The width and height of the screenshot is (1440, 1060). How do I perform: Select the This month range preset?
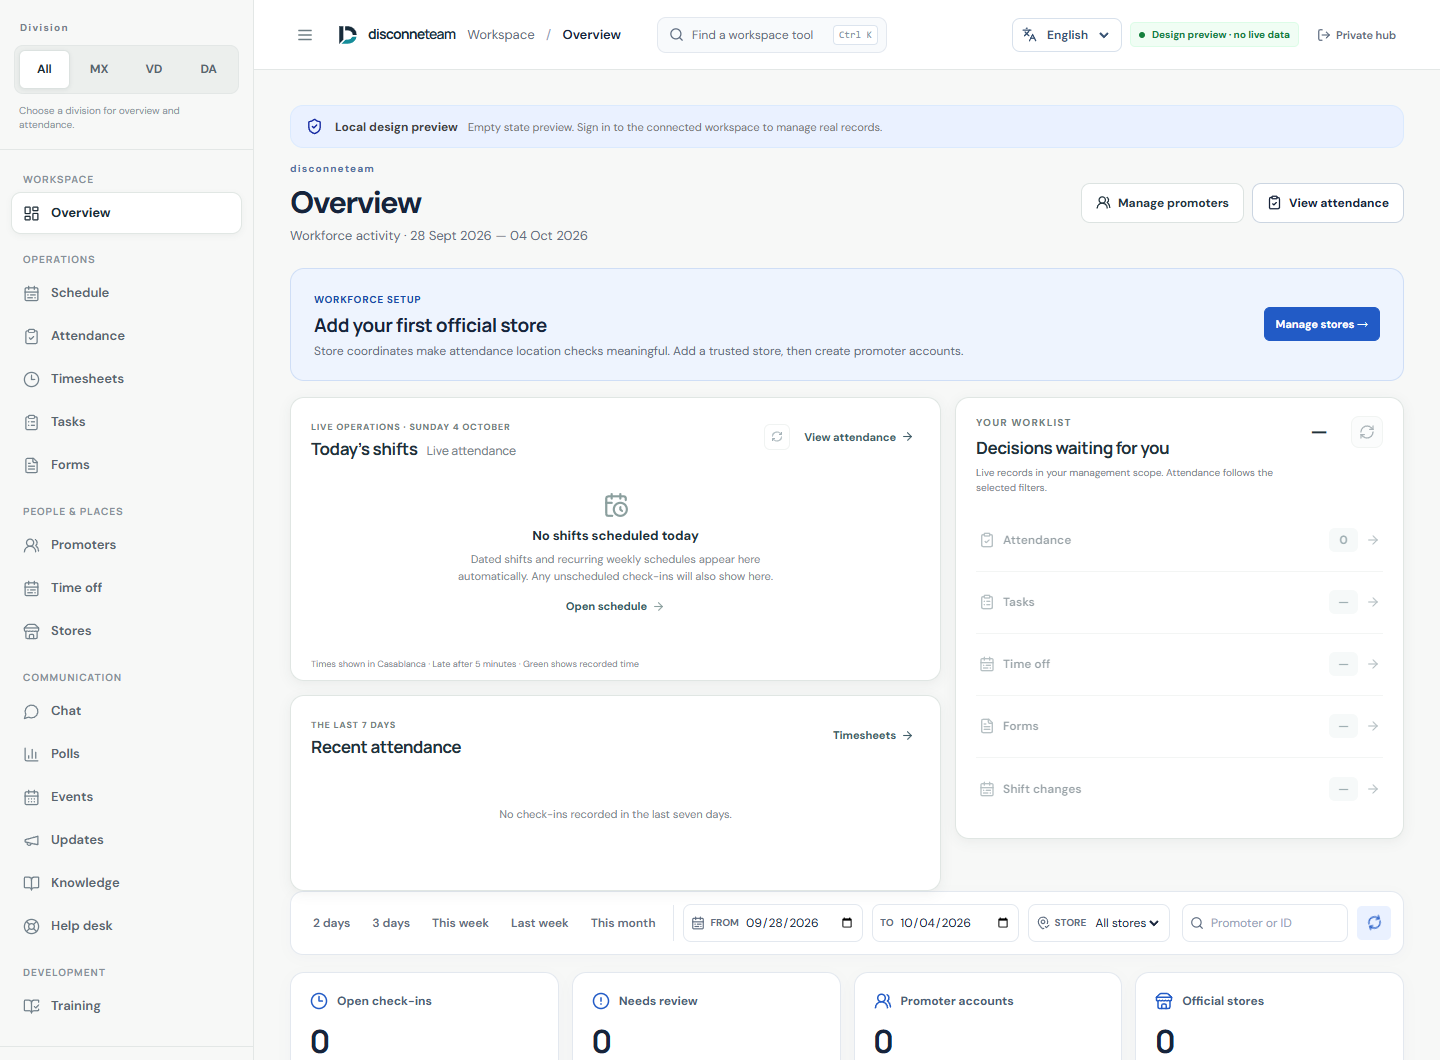tap(623, 923)
